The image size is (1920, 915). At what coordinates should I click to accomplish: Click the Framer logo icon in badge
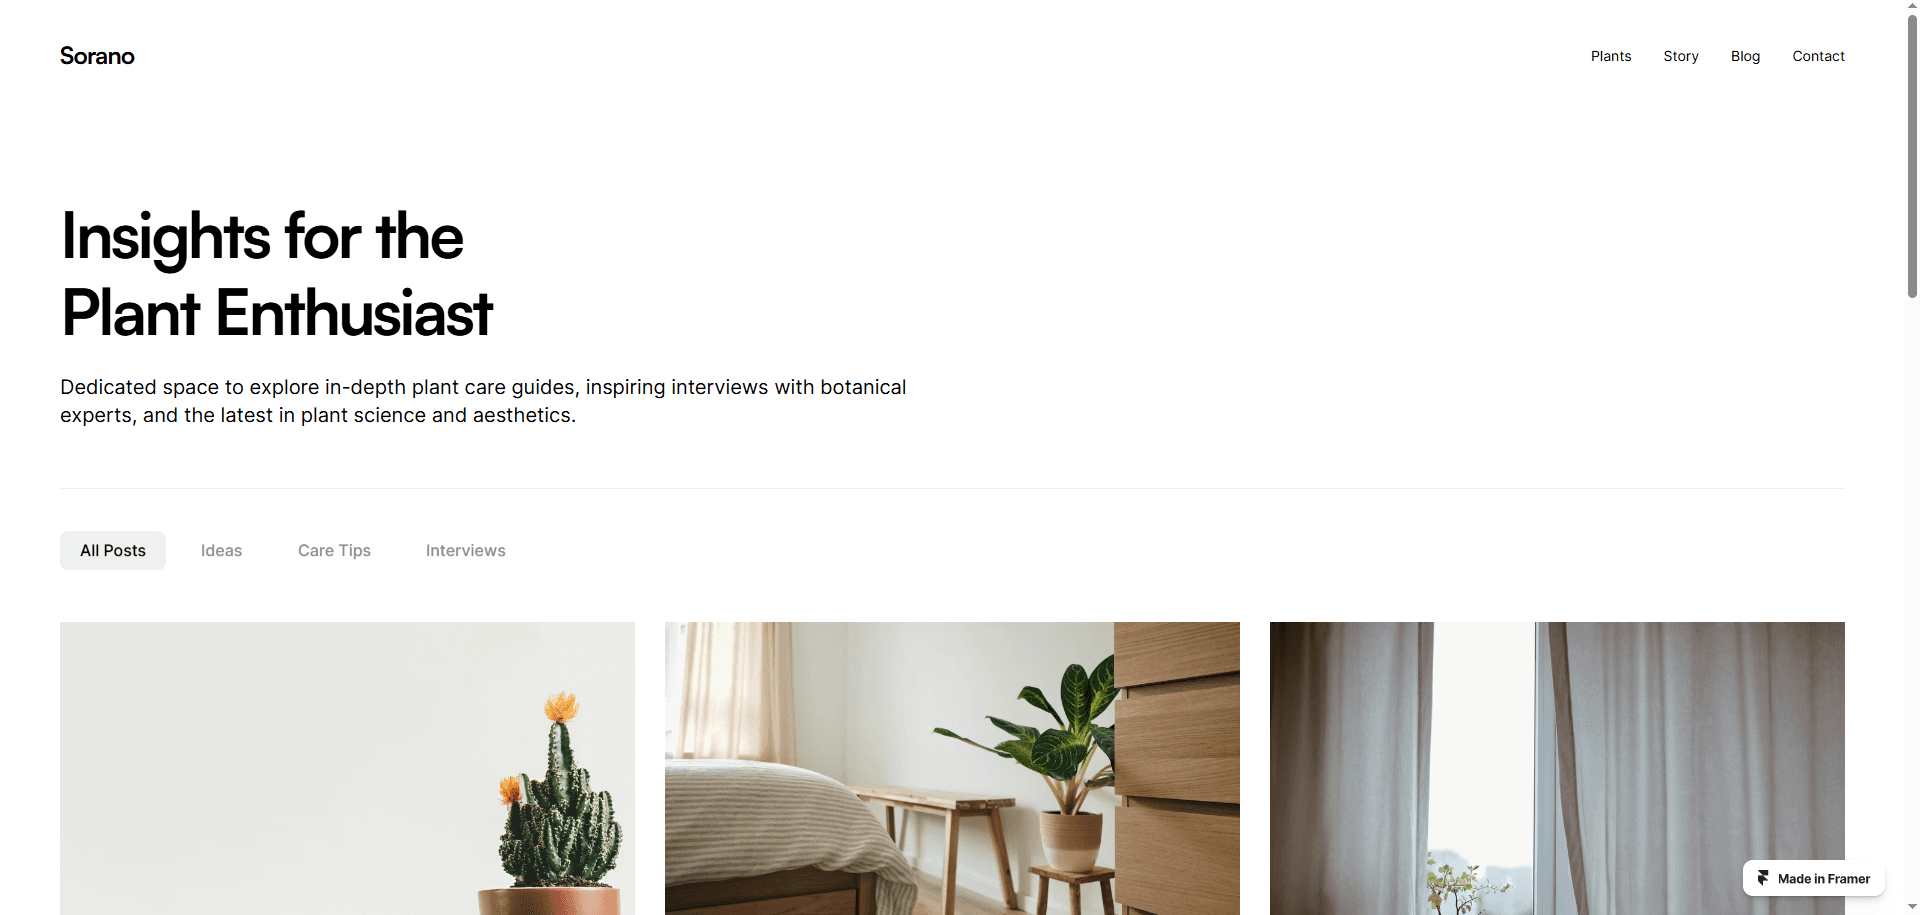coord(1763,878)
